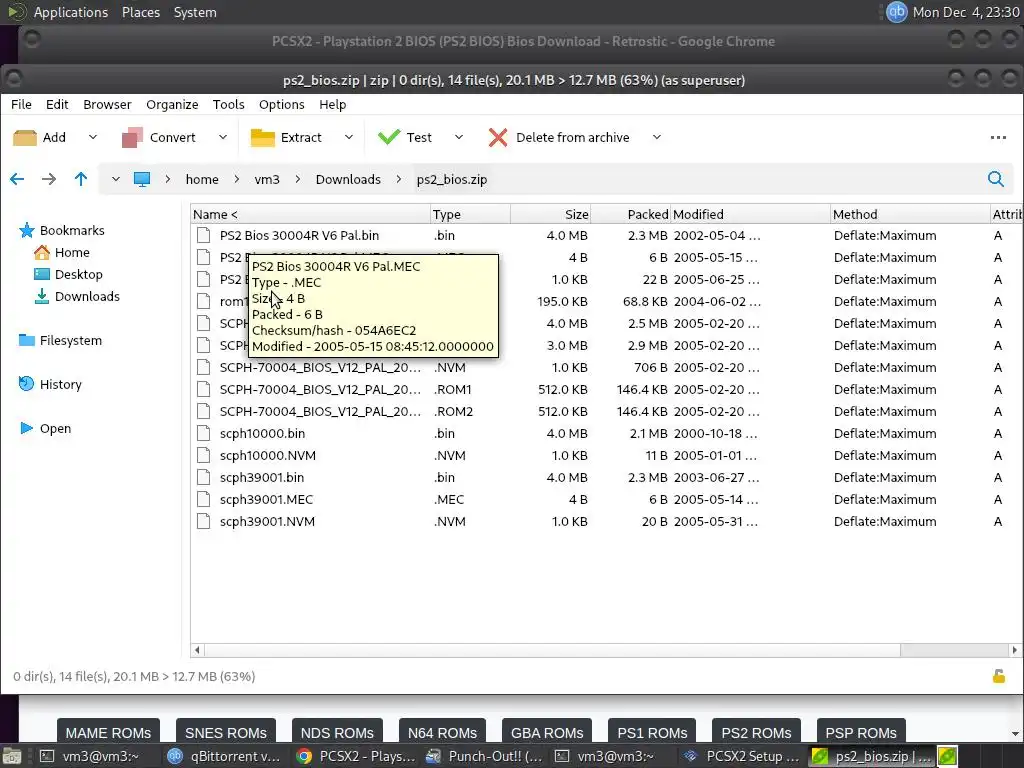Screen dimensions: 1024x768
Task: Expand the breadcrumb chevron after vm3
Action: (x=298, y=179)
